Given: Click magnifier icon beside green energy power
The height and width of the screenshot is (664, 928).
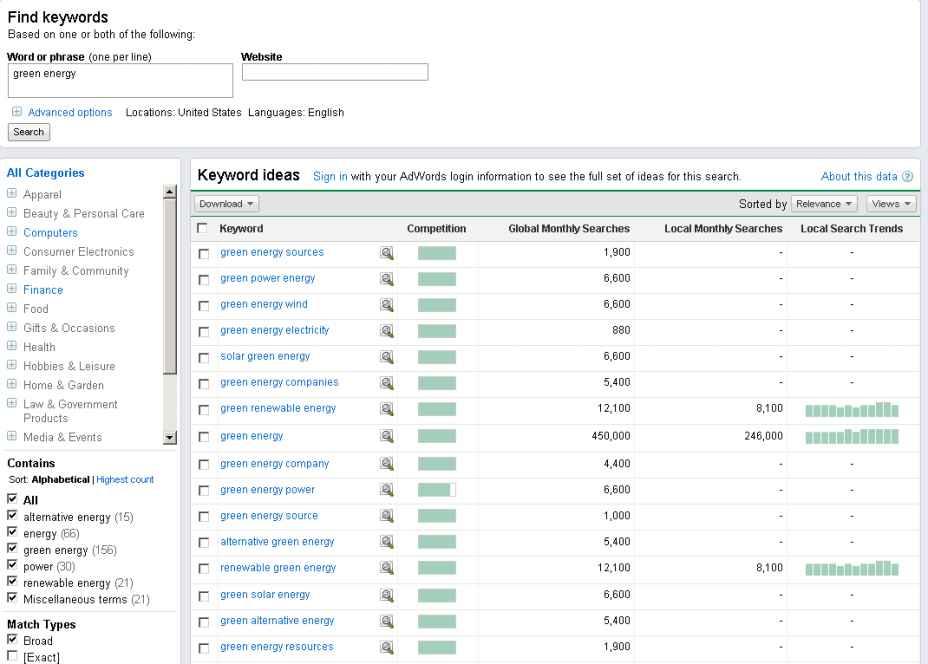Looking at the screenshot, I should click(x=387, y=490).
